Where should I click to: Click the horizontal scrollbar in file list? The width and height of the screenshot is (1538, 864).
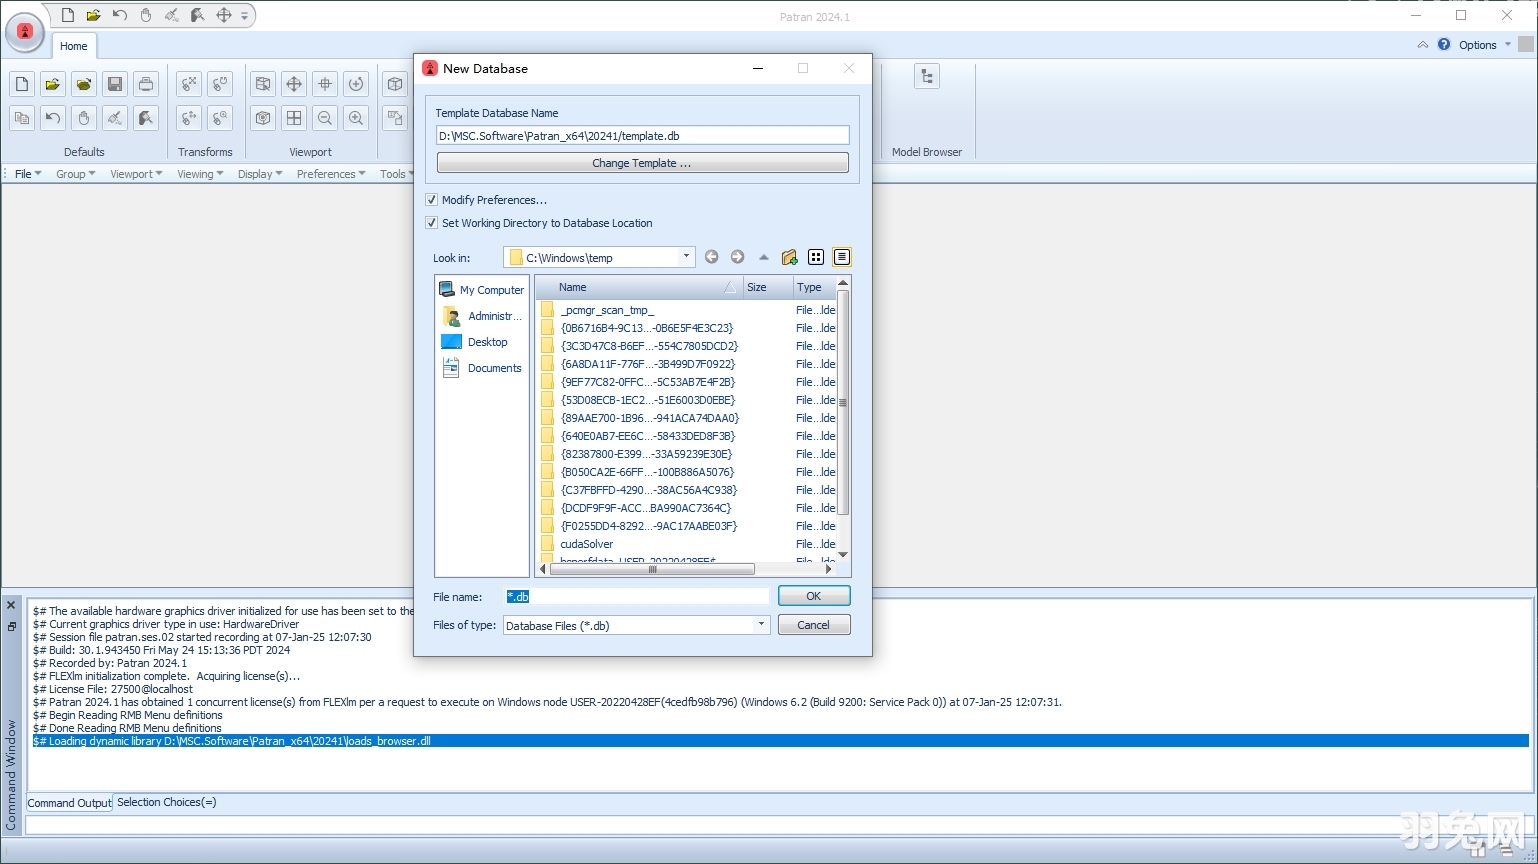652,569
